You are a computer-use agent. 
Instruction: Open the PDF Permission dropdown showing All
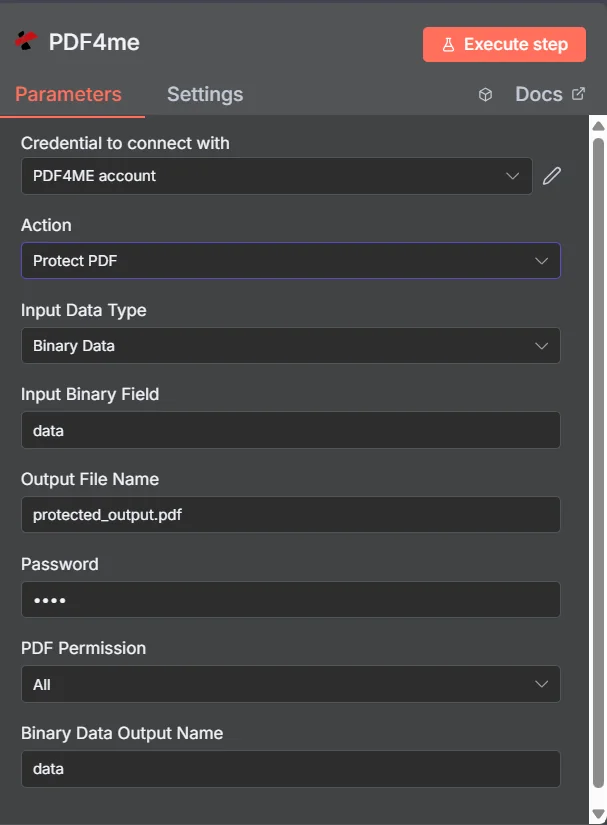(291, 684)
